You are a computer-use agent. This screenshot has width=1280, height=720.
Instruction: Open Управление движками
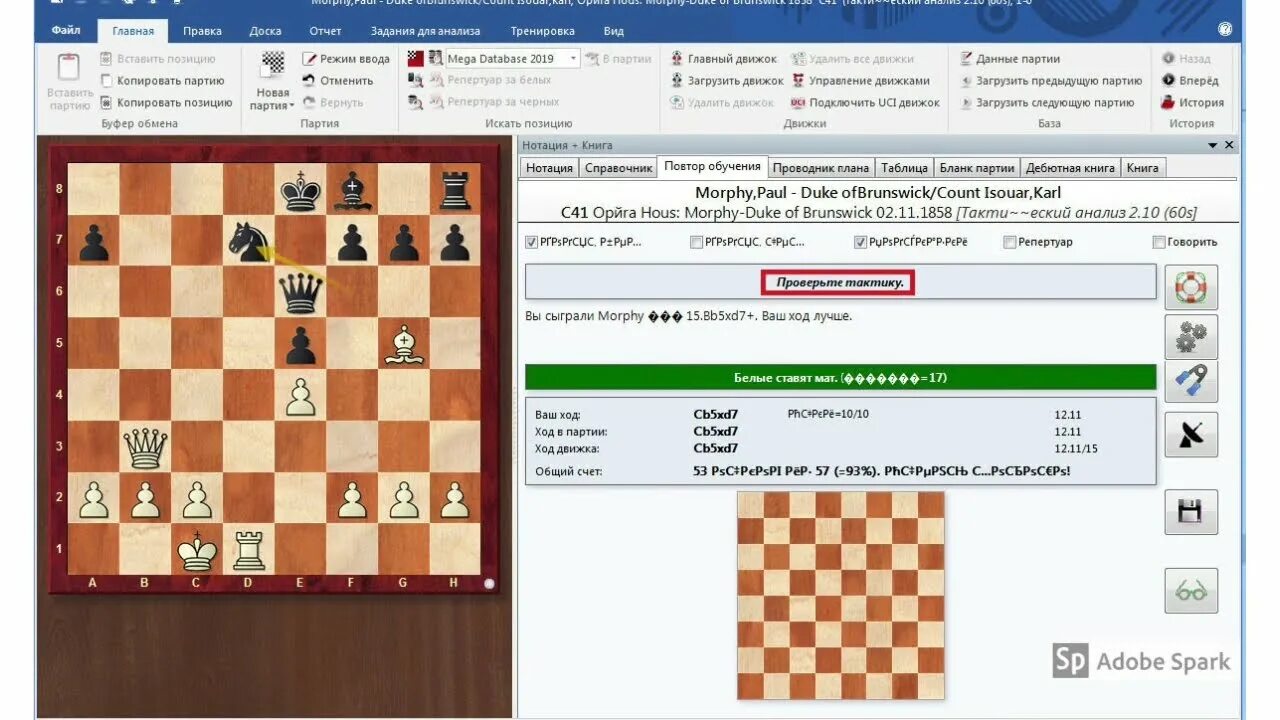click(x=861, y=81)
